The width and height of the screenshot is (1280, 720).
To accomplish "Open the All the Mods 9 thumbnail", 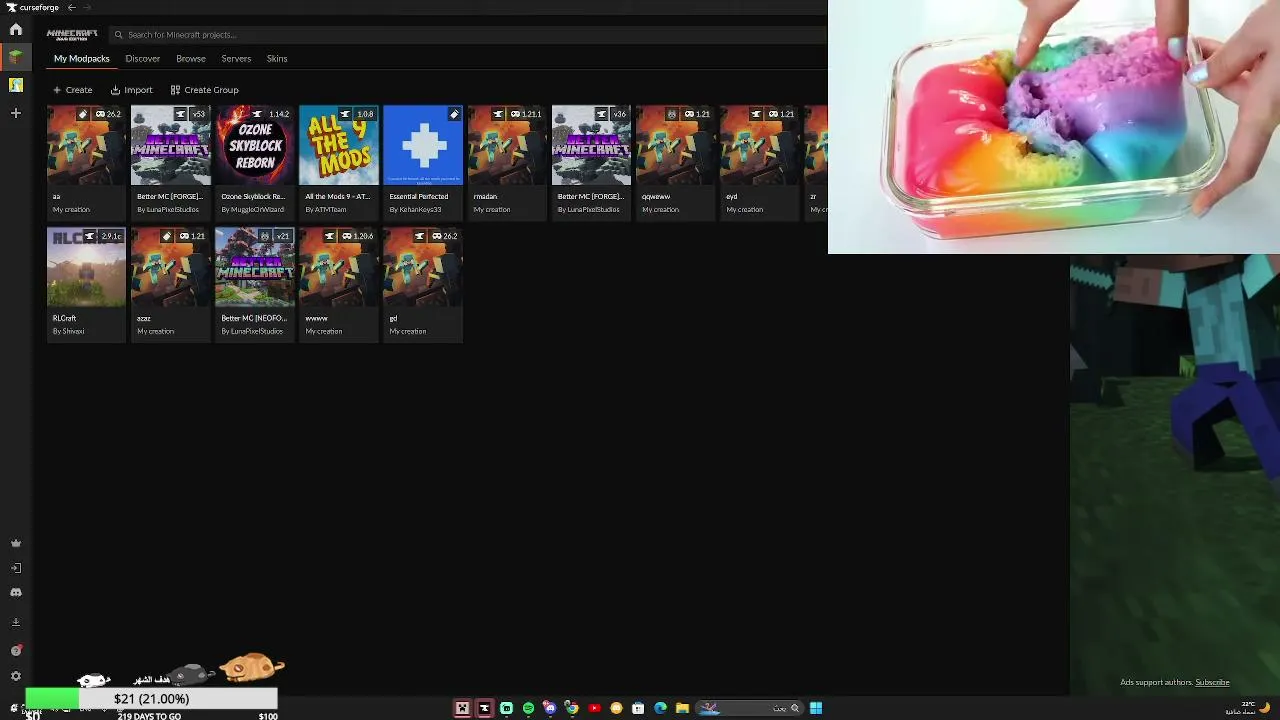I will tap(339, 145).
